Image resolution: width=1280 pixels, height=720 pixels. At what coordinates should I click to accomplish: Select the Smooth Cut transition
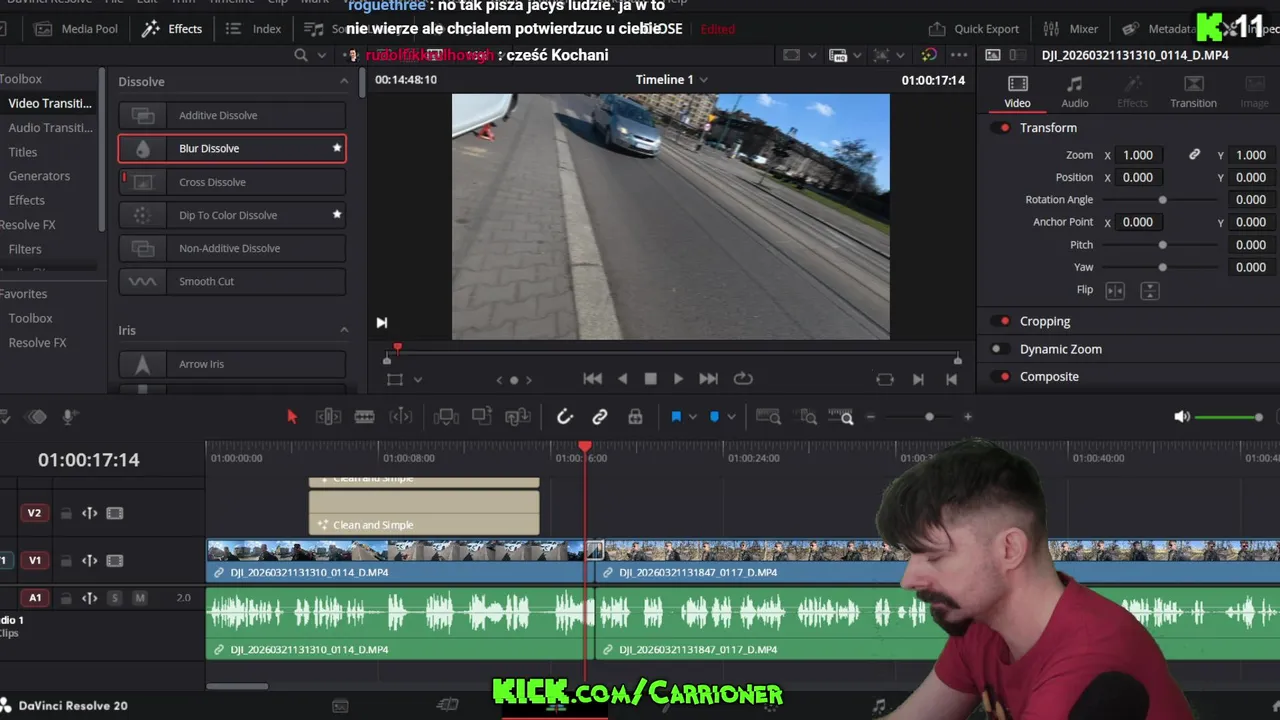[x=232, y=281]
